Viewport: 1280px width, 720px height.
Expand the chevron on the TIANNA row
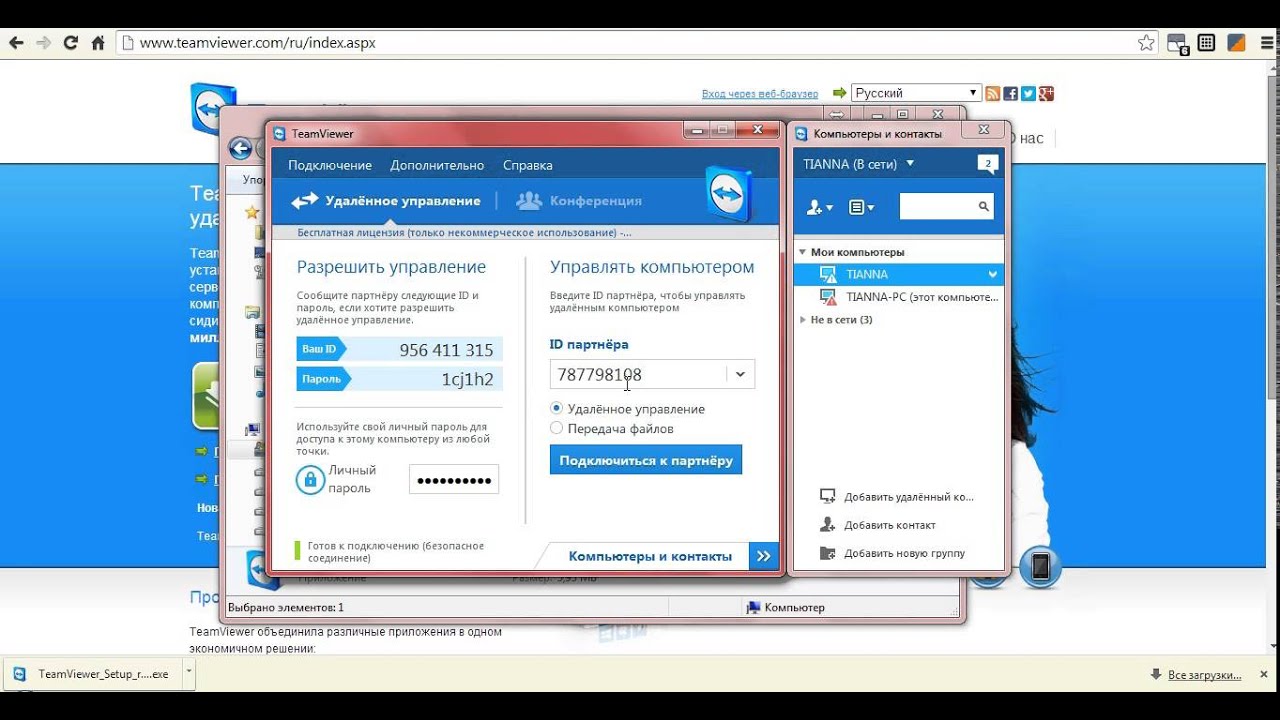(x=992, y=274)
